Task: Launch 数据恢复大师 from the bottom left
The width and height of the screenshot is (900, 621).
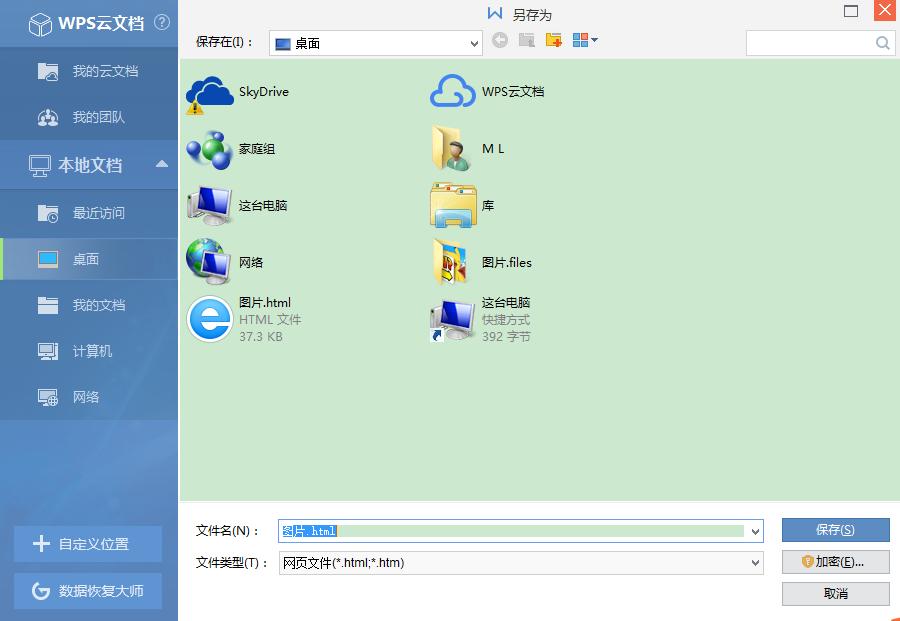Action: click(88, 591)
